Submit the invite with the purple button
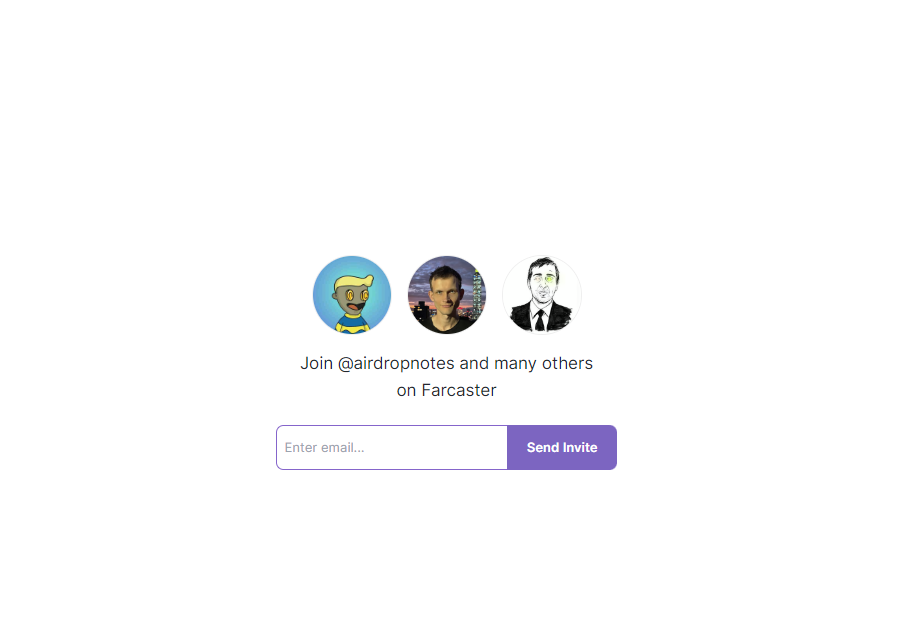901x641 pixels. click(x=562, y=447)
